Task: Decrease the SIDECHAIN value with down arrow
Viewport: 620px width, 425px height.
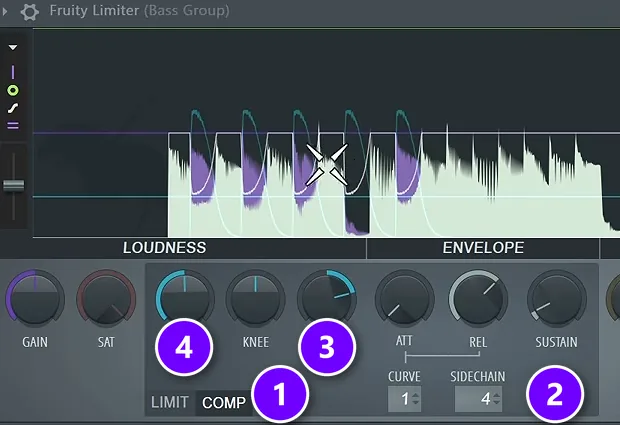Action: 497,403
